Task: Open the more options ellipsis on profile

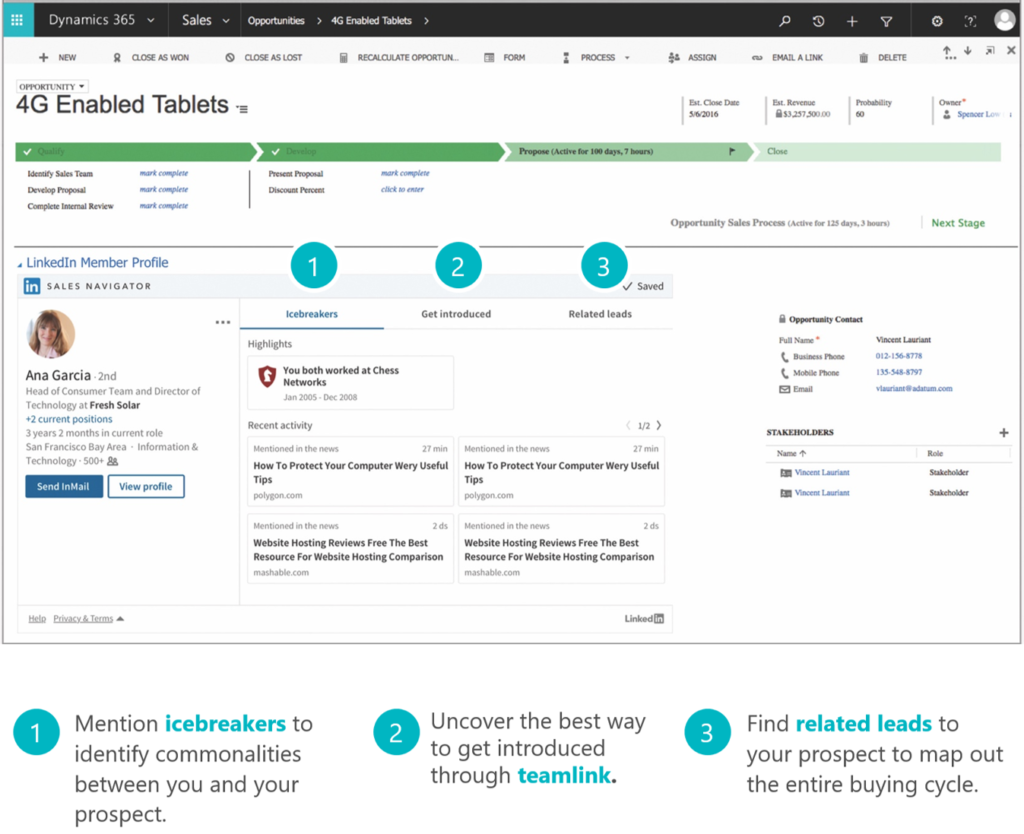Action: point(223,322)
